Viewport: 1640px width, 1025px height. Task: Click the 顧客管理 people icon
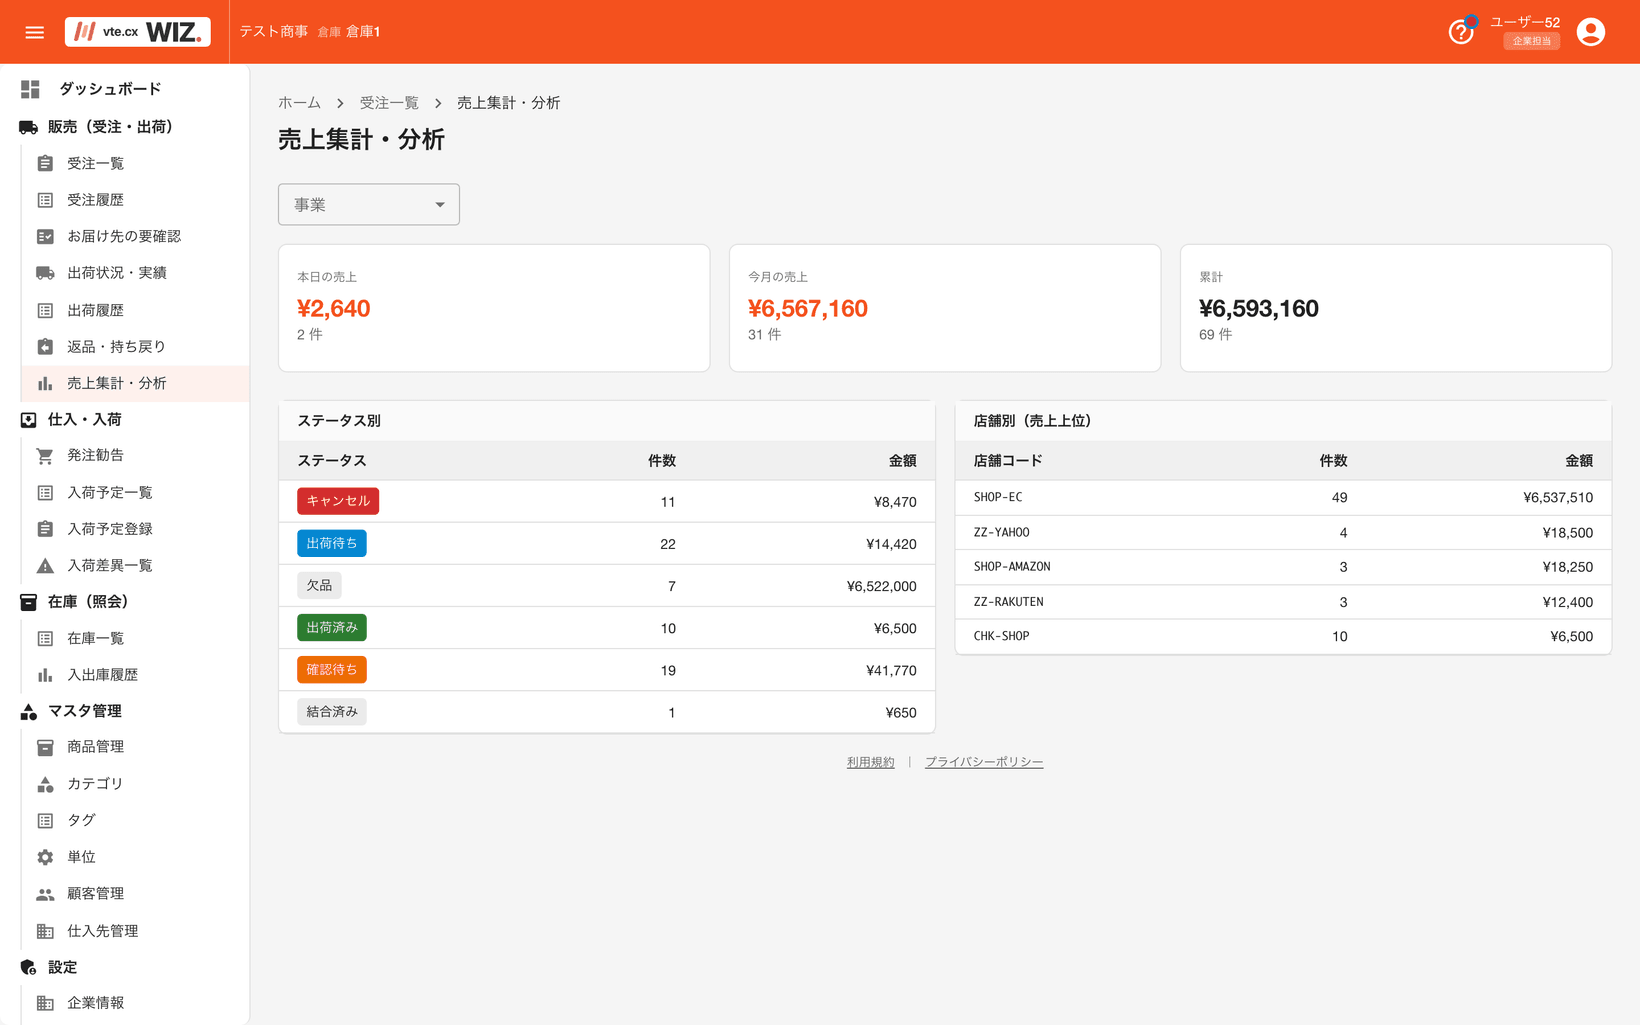(45, 894)
